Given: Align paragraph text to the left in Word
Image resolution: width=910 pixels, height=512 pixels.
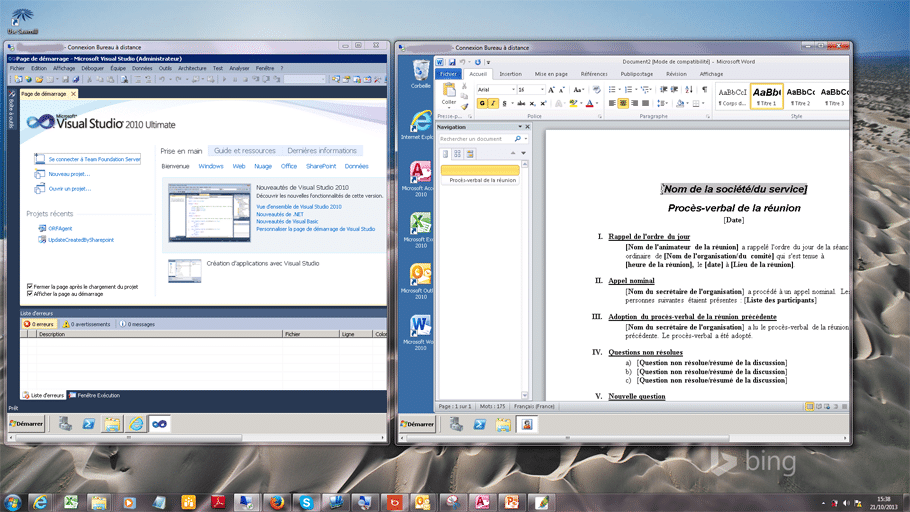Looking at the screenshot, I should 612,103.
